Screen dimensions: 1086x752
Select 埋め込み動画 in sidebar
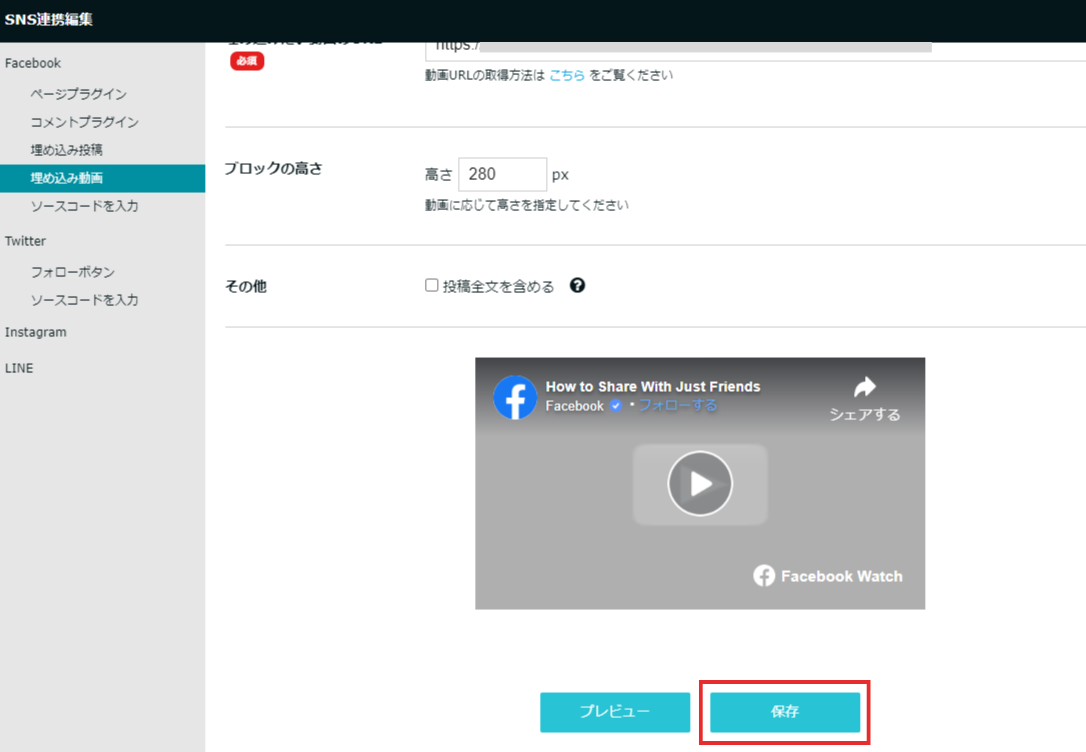103,178
